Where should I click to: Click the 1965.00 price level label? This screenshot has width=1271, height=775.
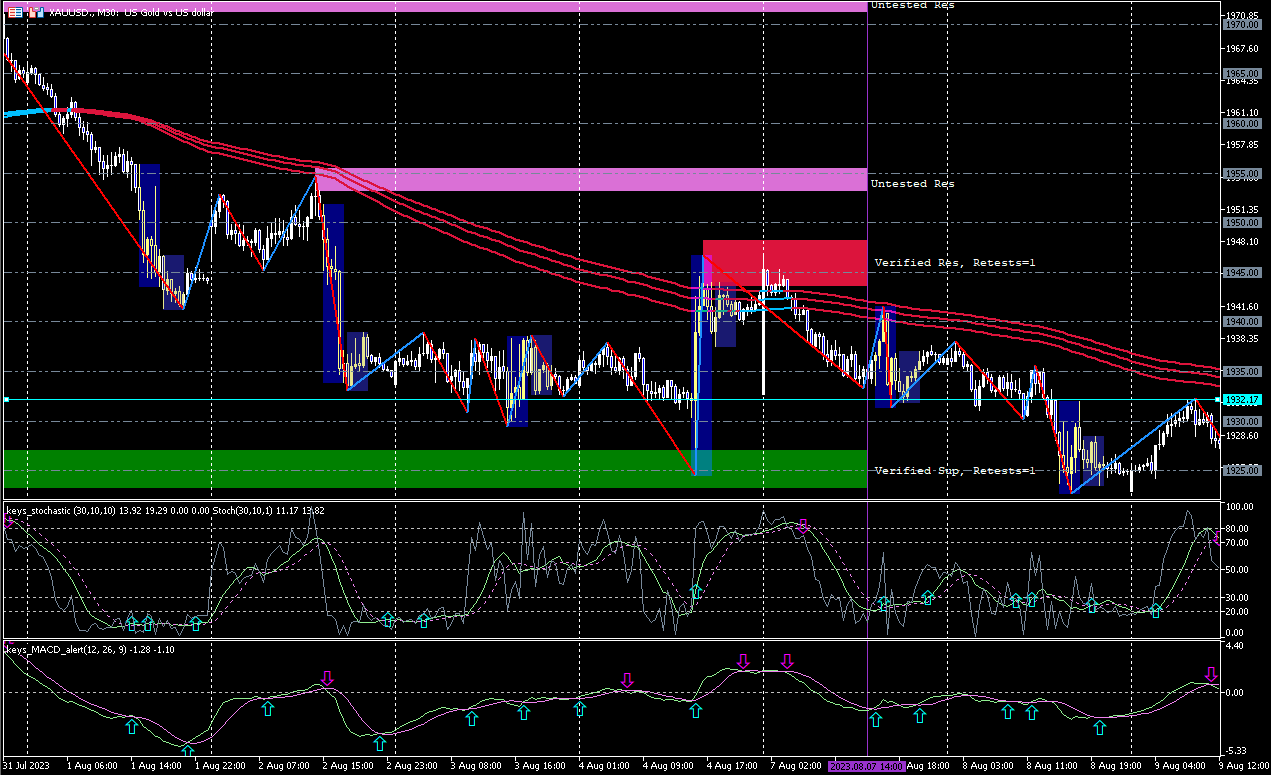(1241, 74)
